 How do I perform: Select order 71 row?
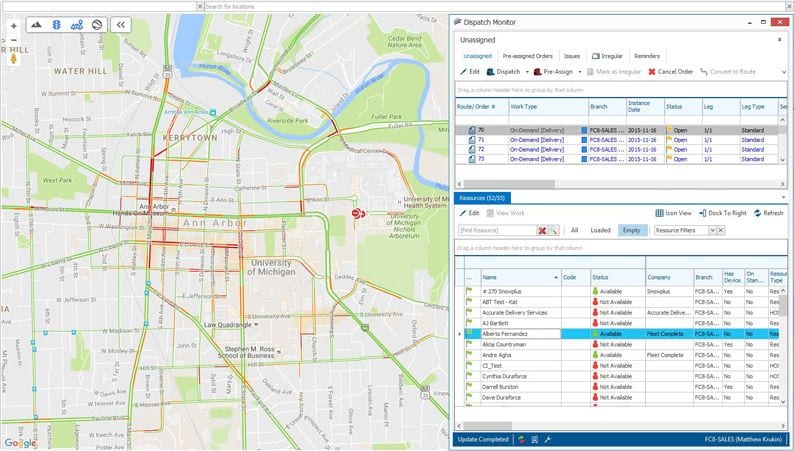click(x=616, y=140)
